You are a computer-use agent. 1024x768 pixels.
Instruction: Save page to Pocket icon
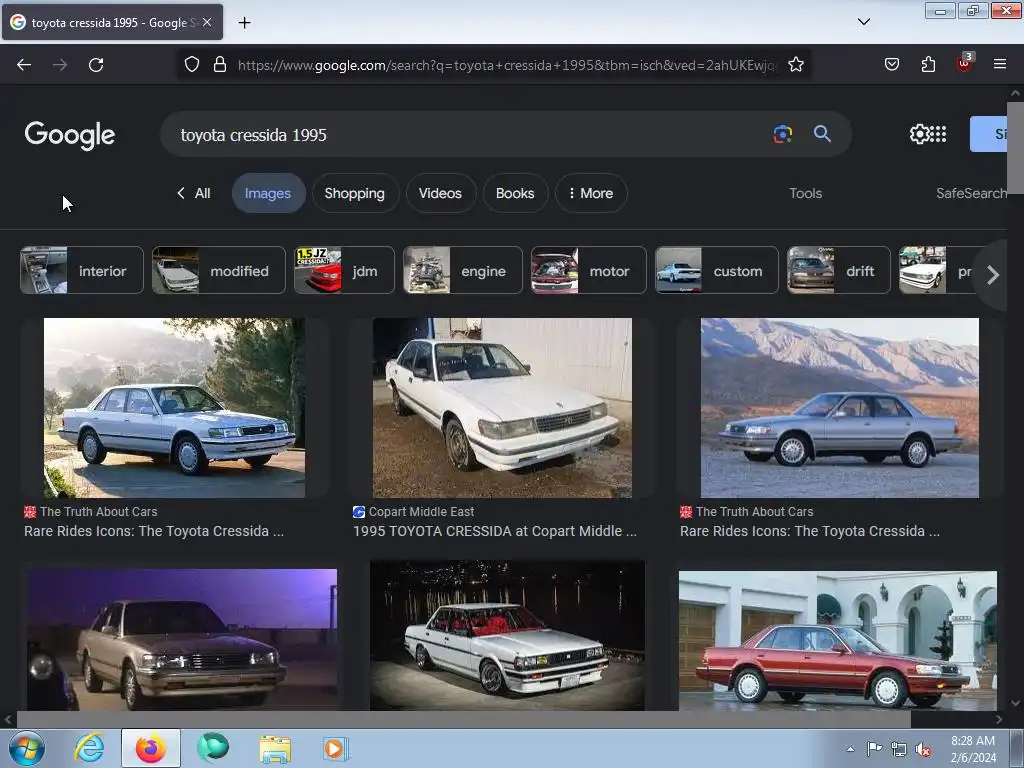tap(892, 64)
